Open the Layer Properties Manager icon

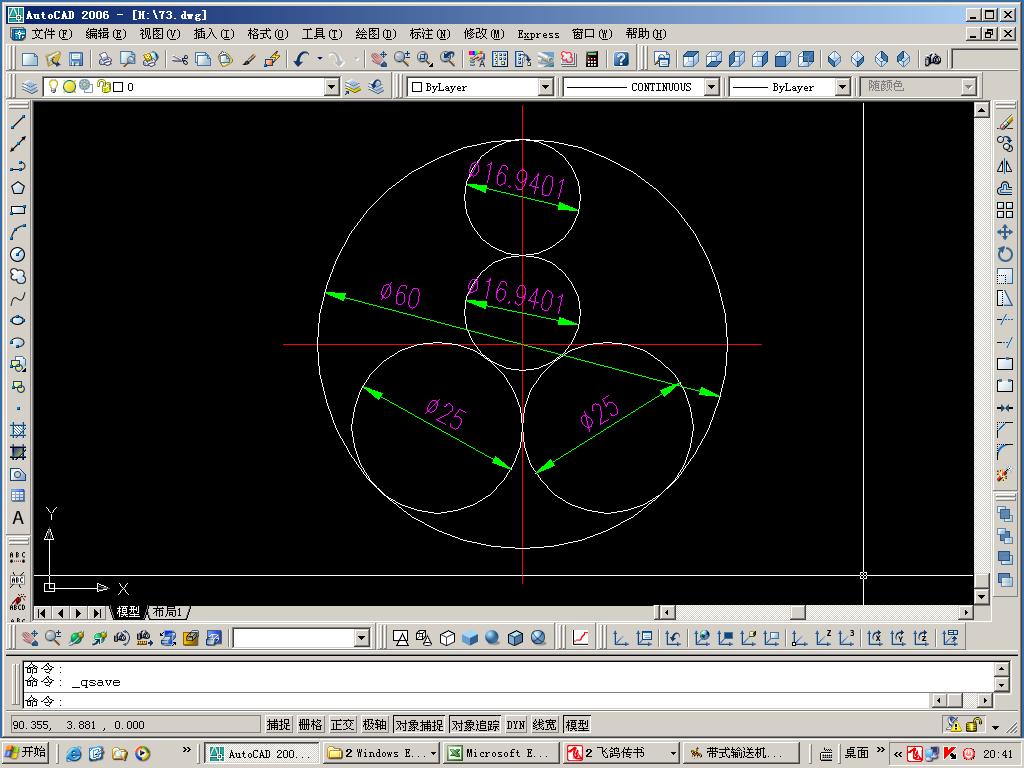click(x=30, y=87)
